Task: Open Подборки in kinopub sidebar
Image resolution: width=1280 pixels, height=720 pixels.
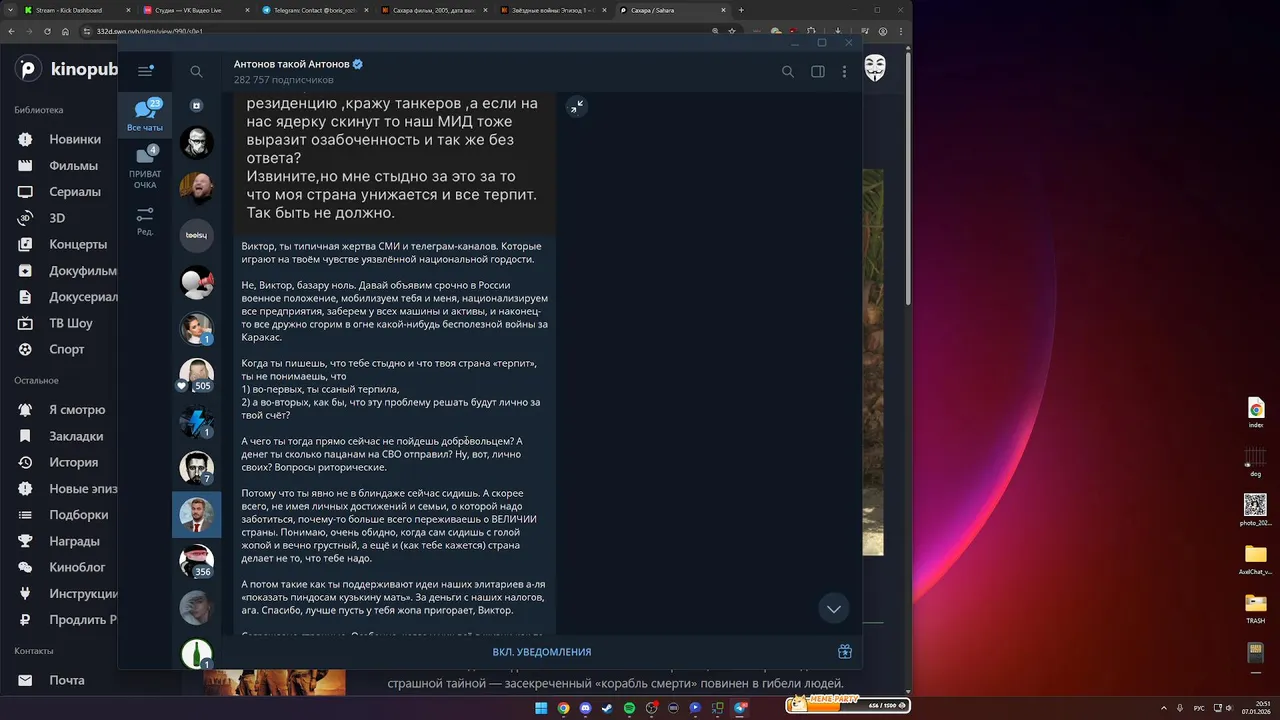Action: [79, 515]
